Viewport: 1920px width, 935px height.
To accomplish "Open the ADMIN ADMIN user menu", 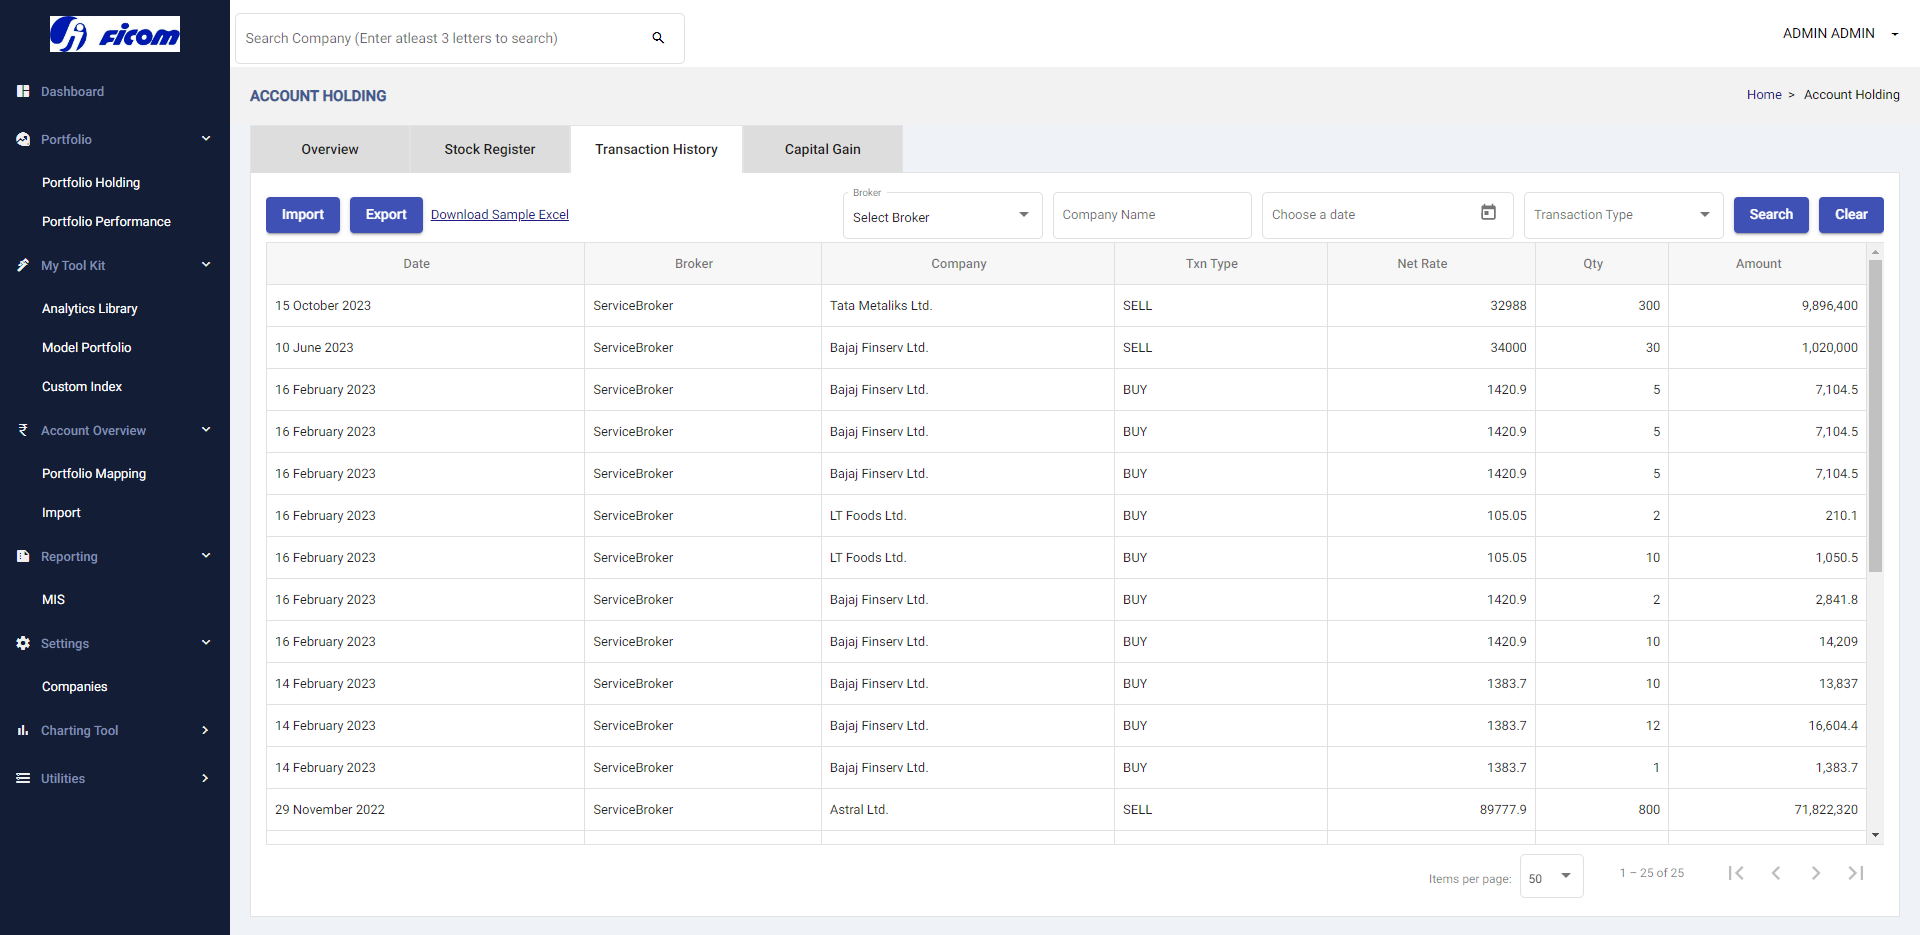I will (1840, 33).
